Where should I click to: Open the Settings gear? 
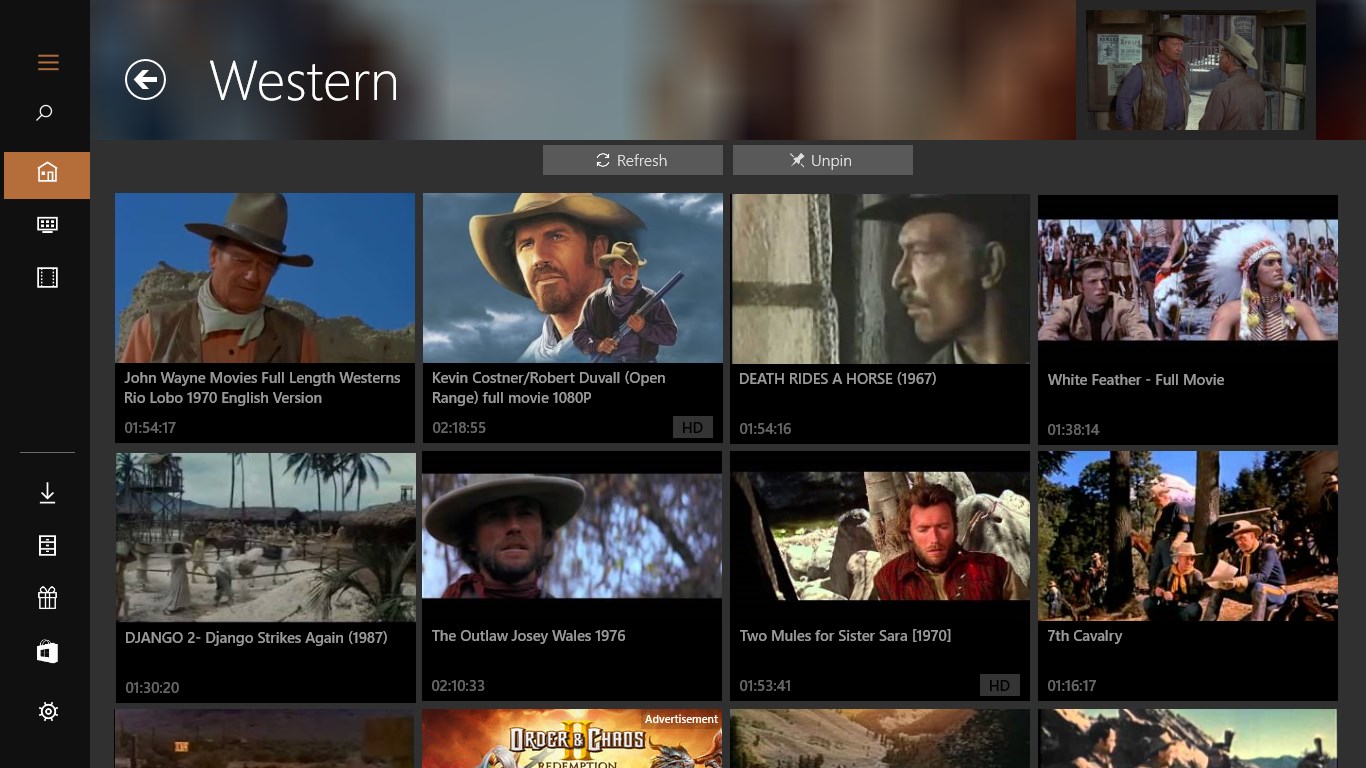tap(46, 711)
